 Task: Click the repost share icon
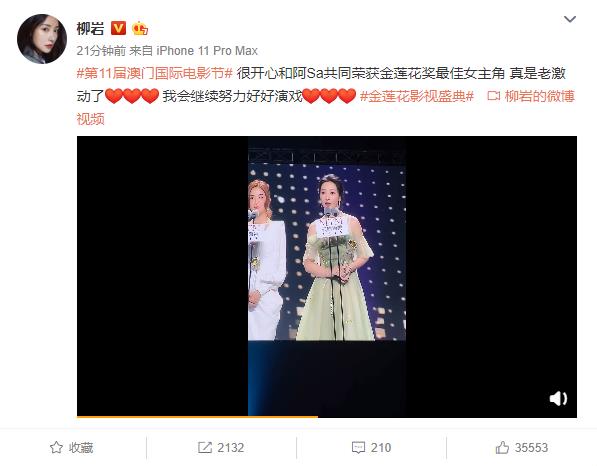pos(205,447)
